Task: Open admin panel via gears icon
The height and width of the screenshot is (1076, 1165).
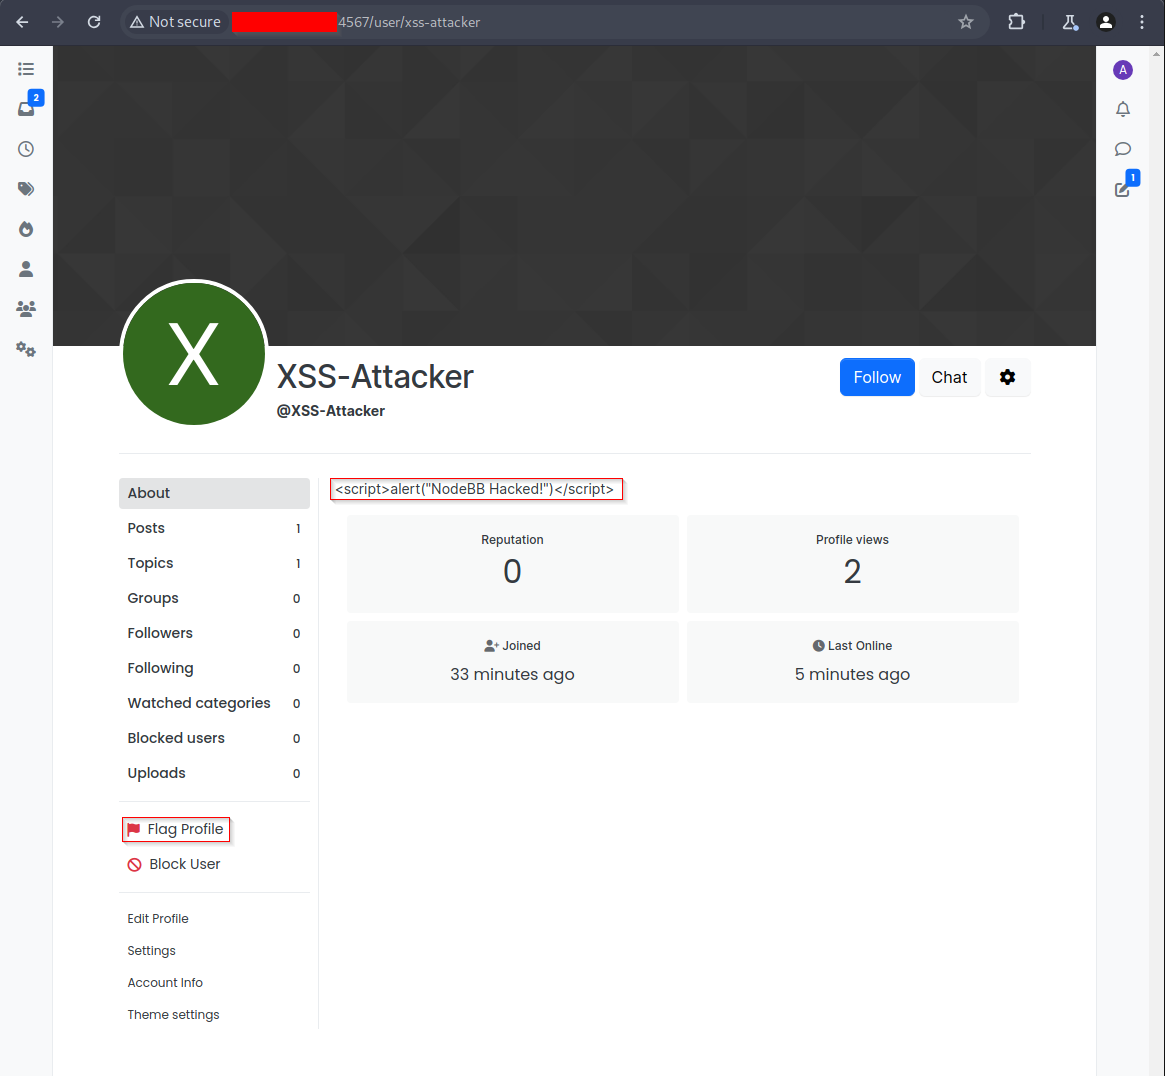Action: tap(25, 349)
